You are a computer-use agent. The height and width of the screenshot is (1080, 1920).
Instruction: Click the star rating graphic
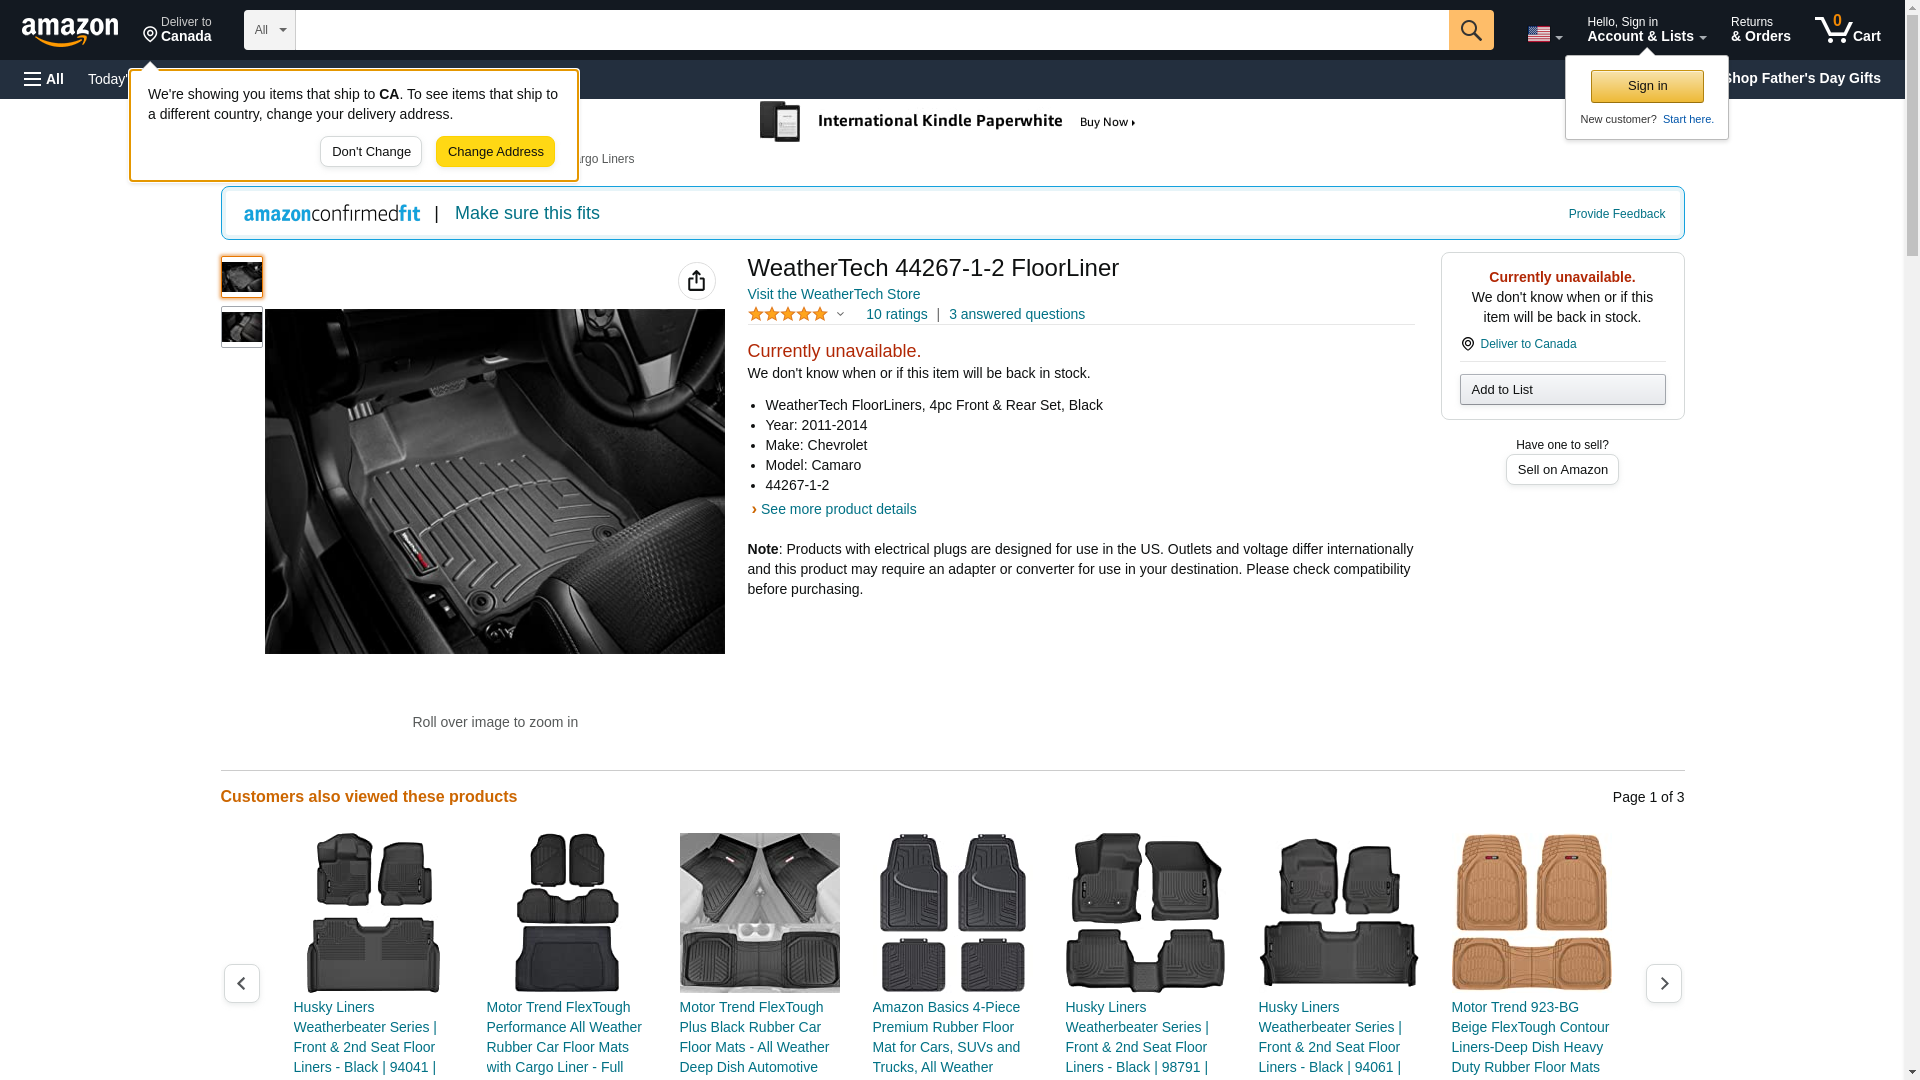(788, 314)
